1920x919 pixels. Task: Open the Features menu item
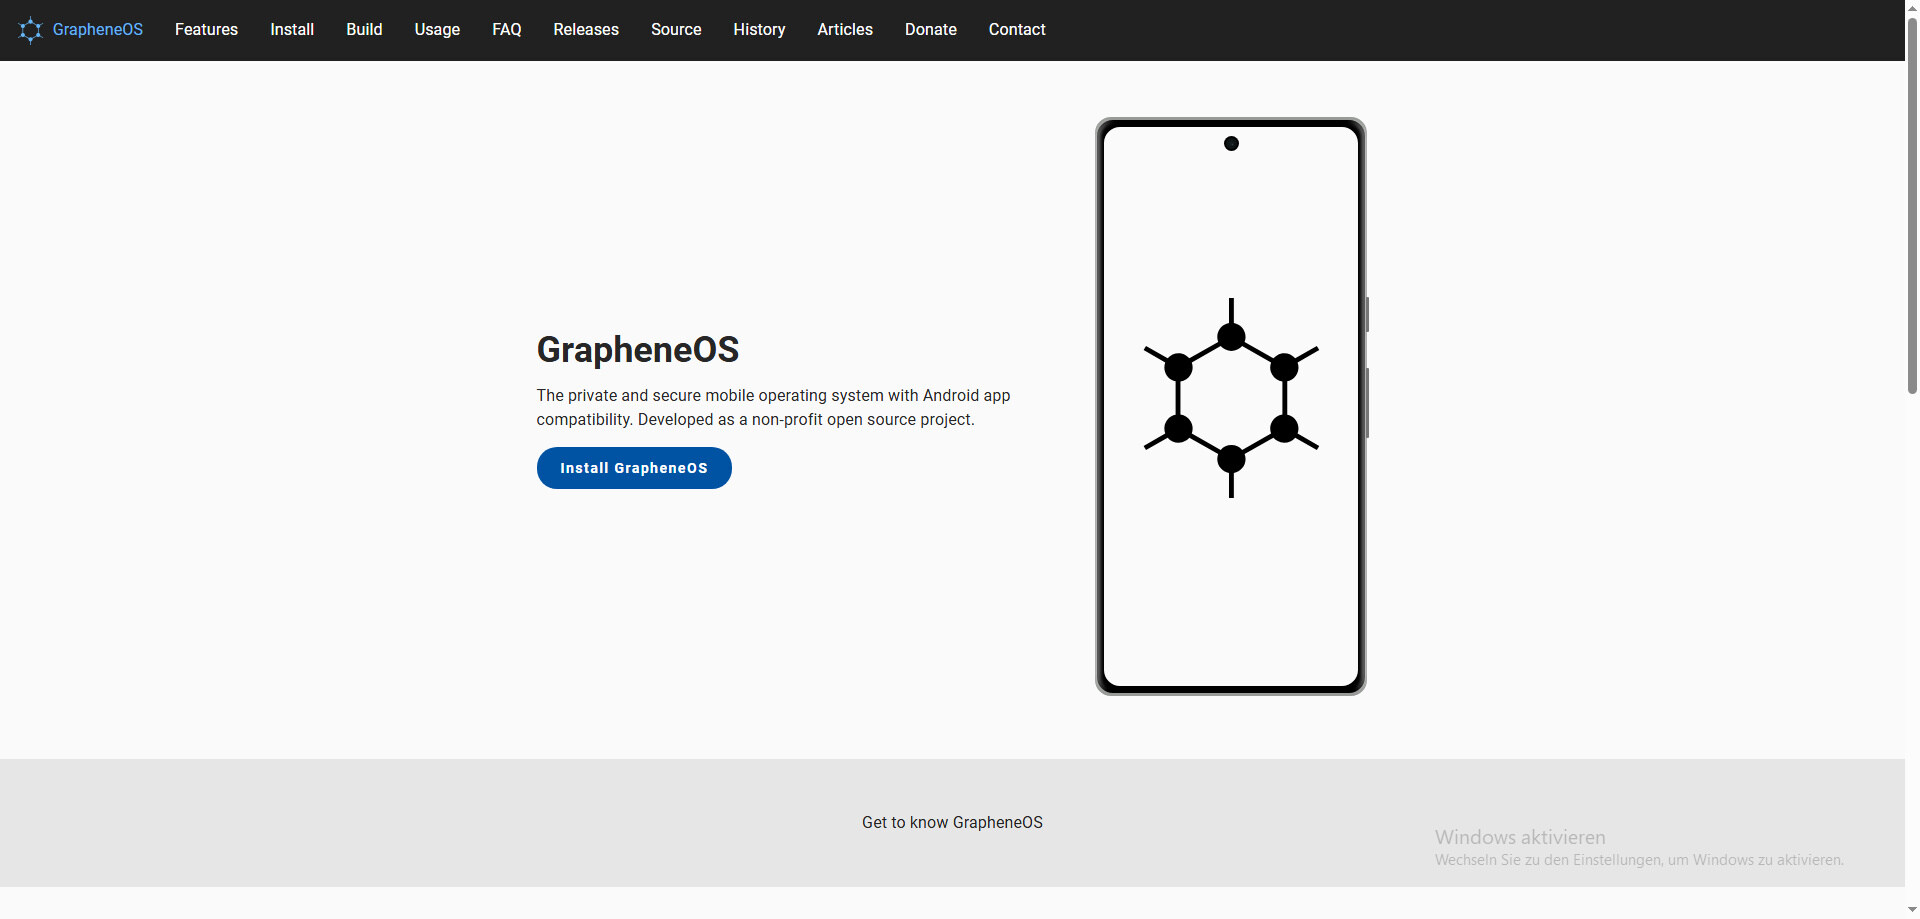(x=206, y=30)
